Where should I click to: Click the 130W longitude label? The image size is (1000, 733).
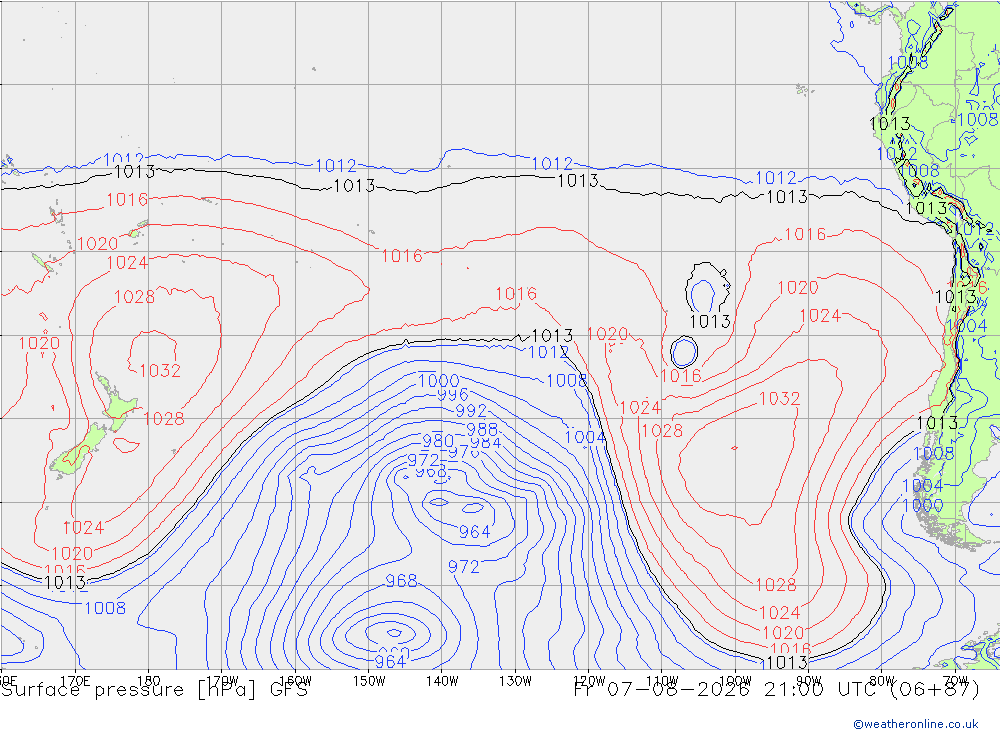coord(515,680)
